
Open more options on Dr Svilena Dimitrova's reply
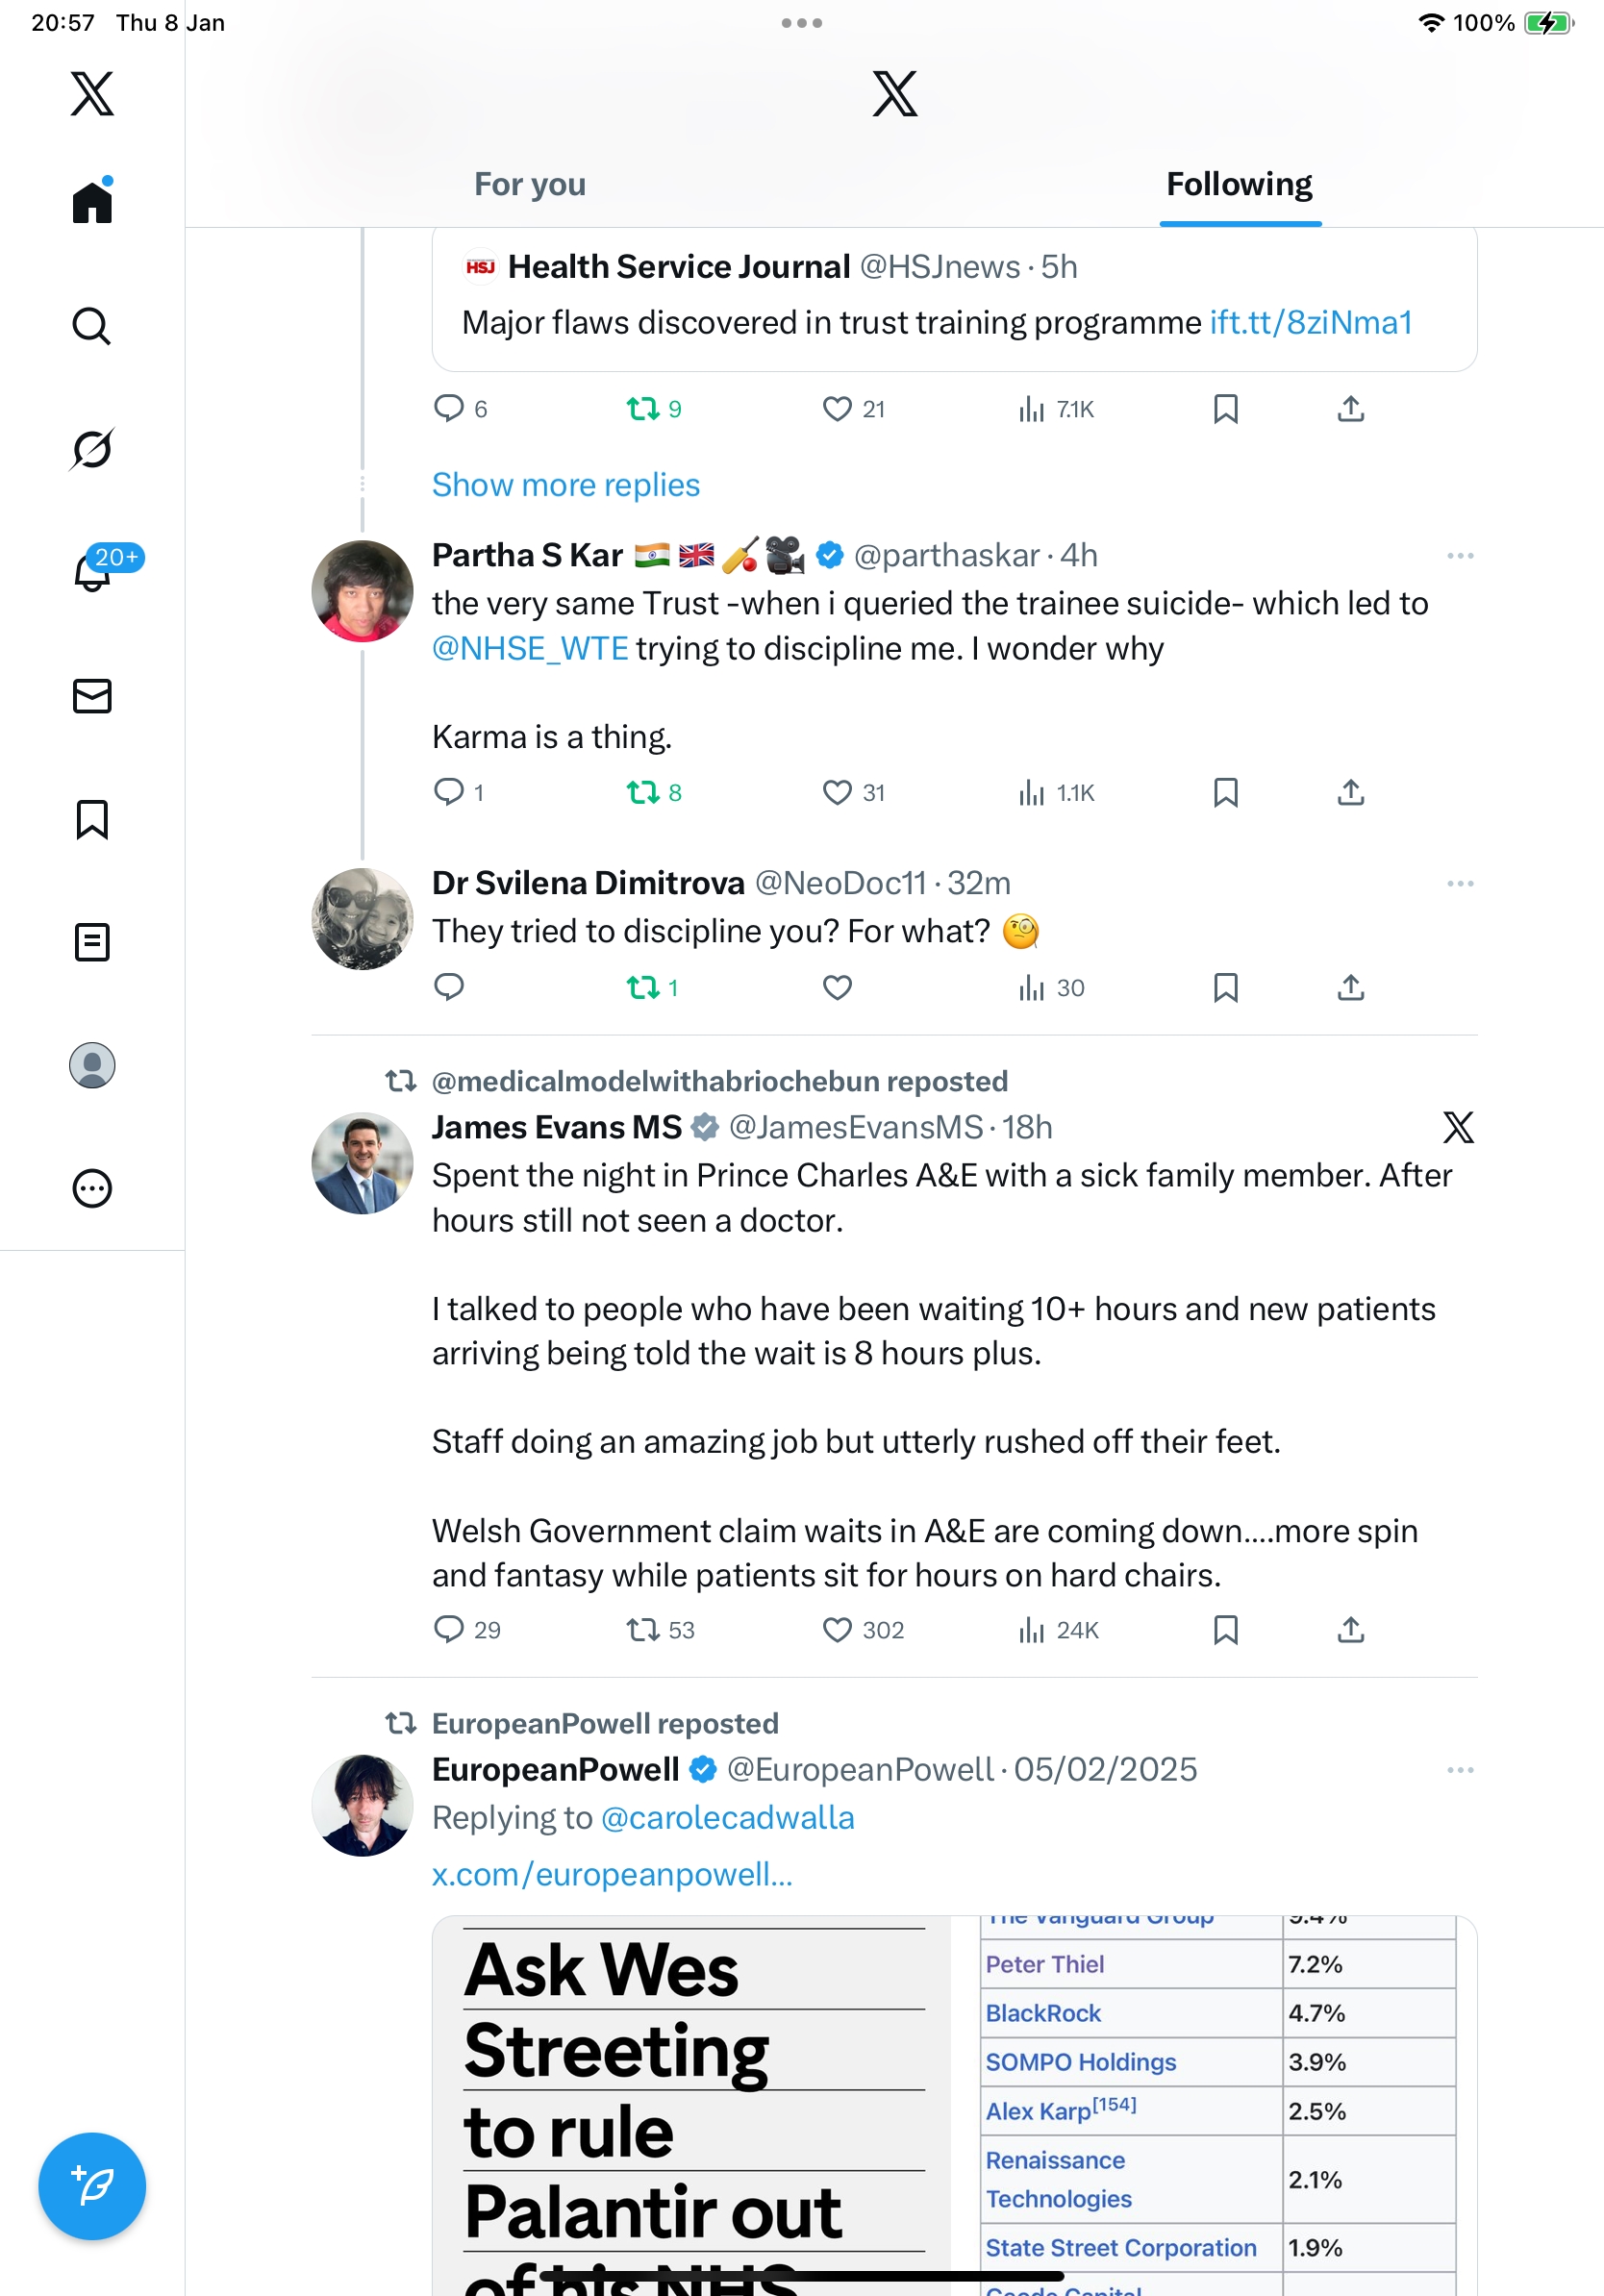coord(1459,884)
